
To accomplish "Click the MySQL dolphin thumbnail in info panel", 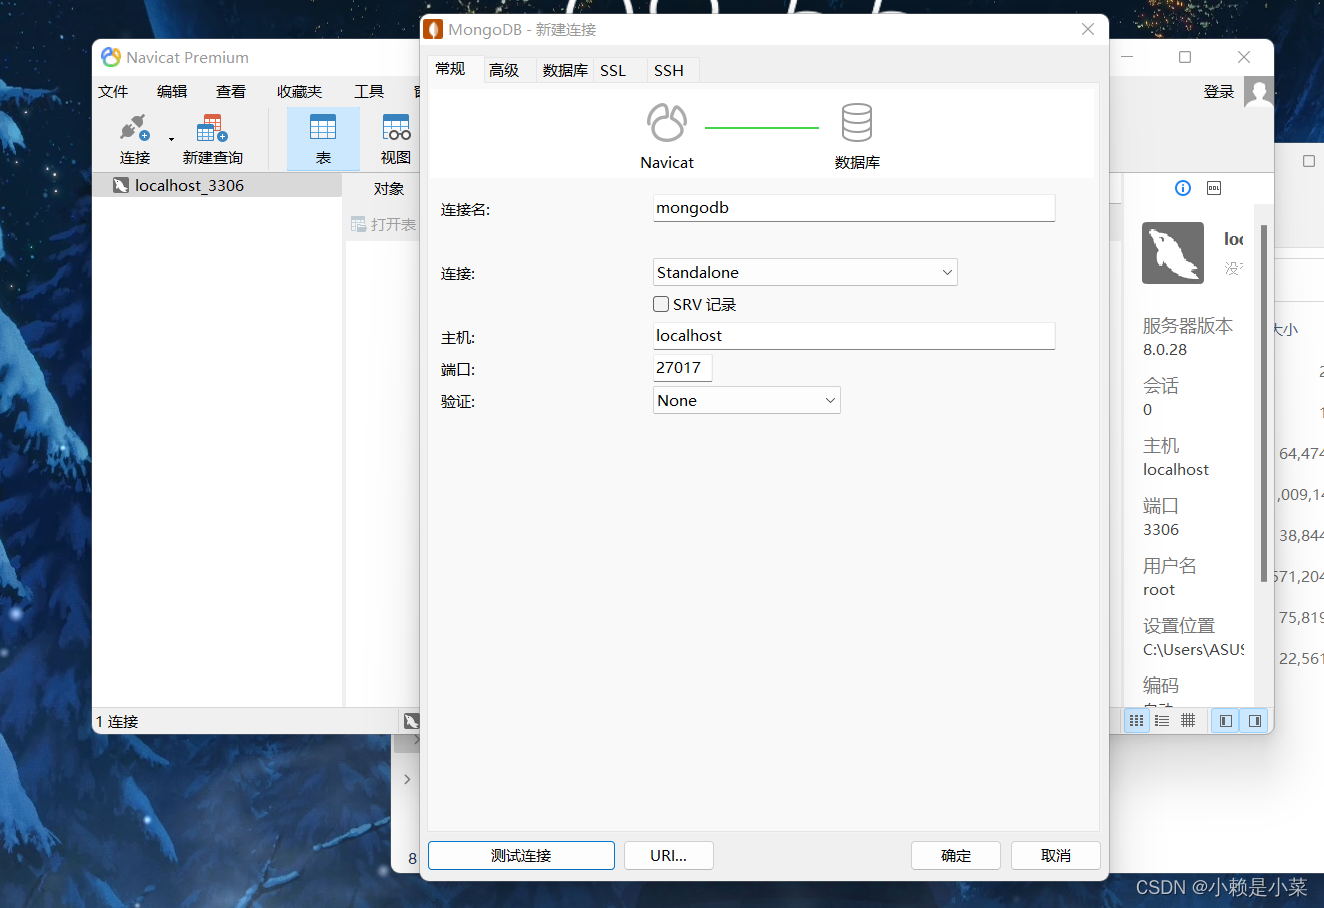I will coord(1173,253).
